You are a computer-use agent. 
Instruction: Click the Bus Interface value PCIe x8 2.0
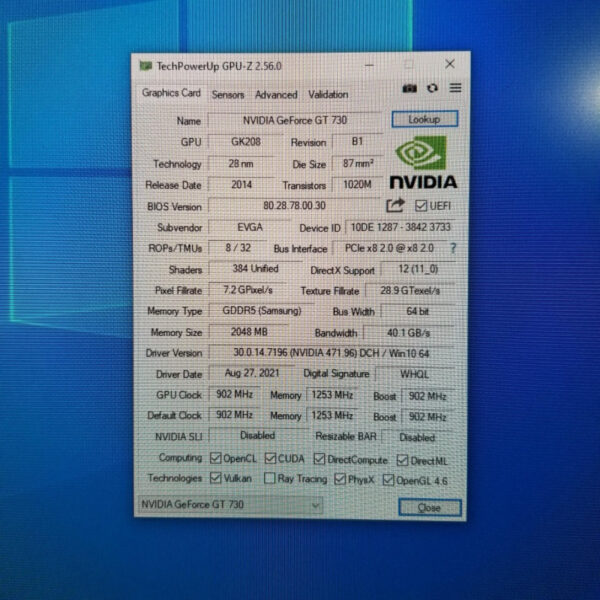(x=390, y=248)
